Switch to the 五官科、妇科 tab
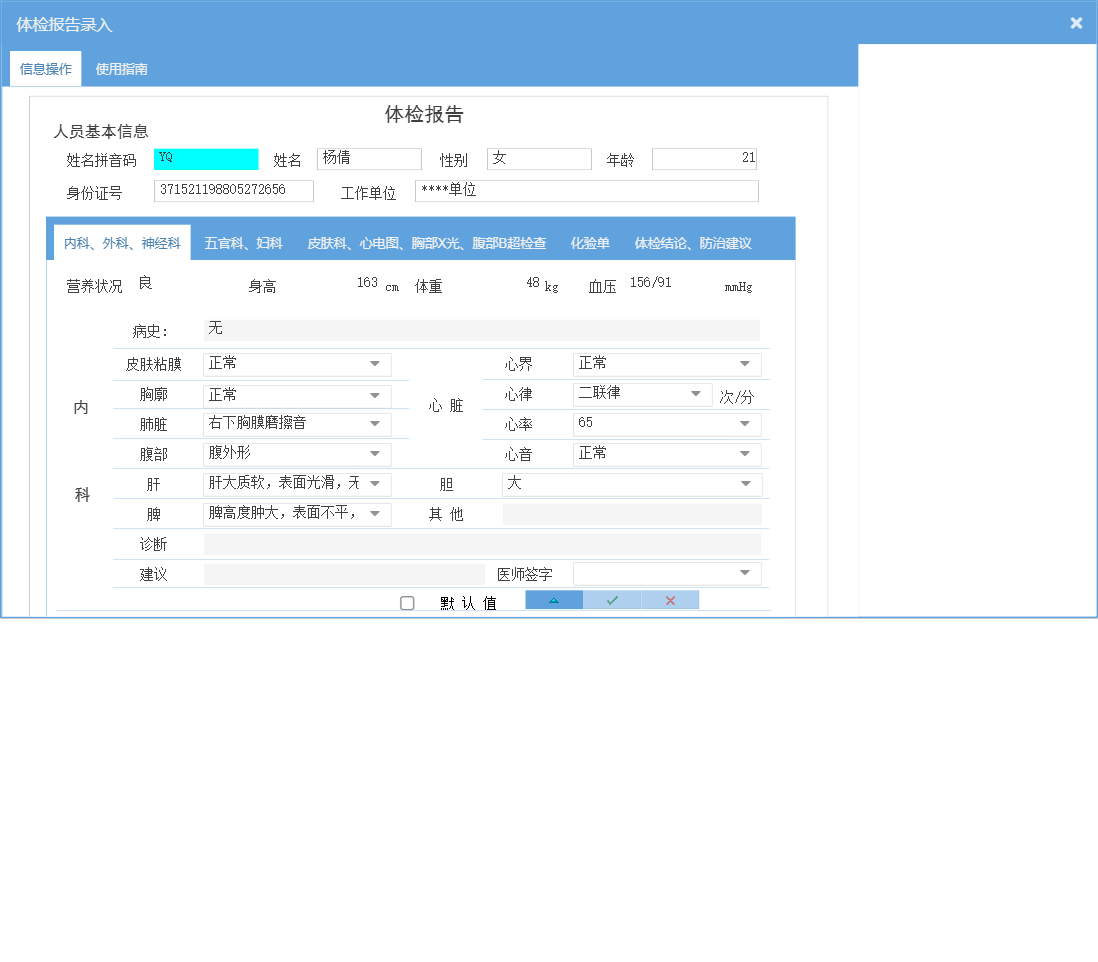The width and height of the screenshot is (1098, 962). (x=241, y=242)
